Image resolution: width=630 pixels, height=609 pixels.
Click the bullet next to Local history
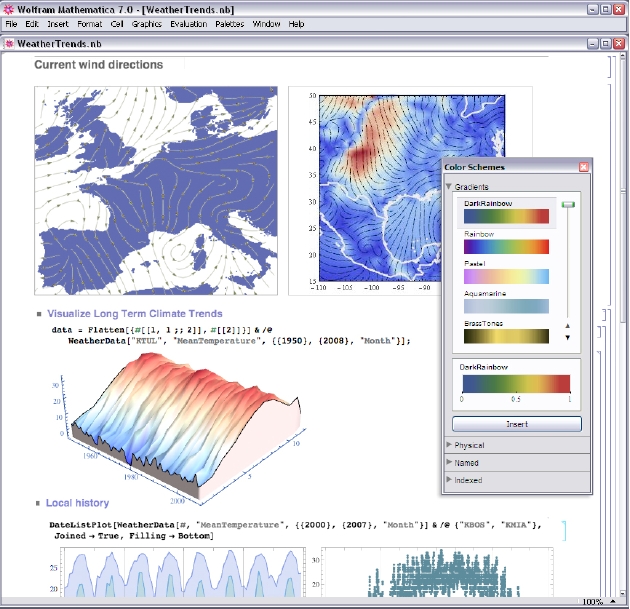point(38,503)
